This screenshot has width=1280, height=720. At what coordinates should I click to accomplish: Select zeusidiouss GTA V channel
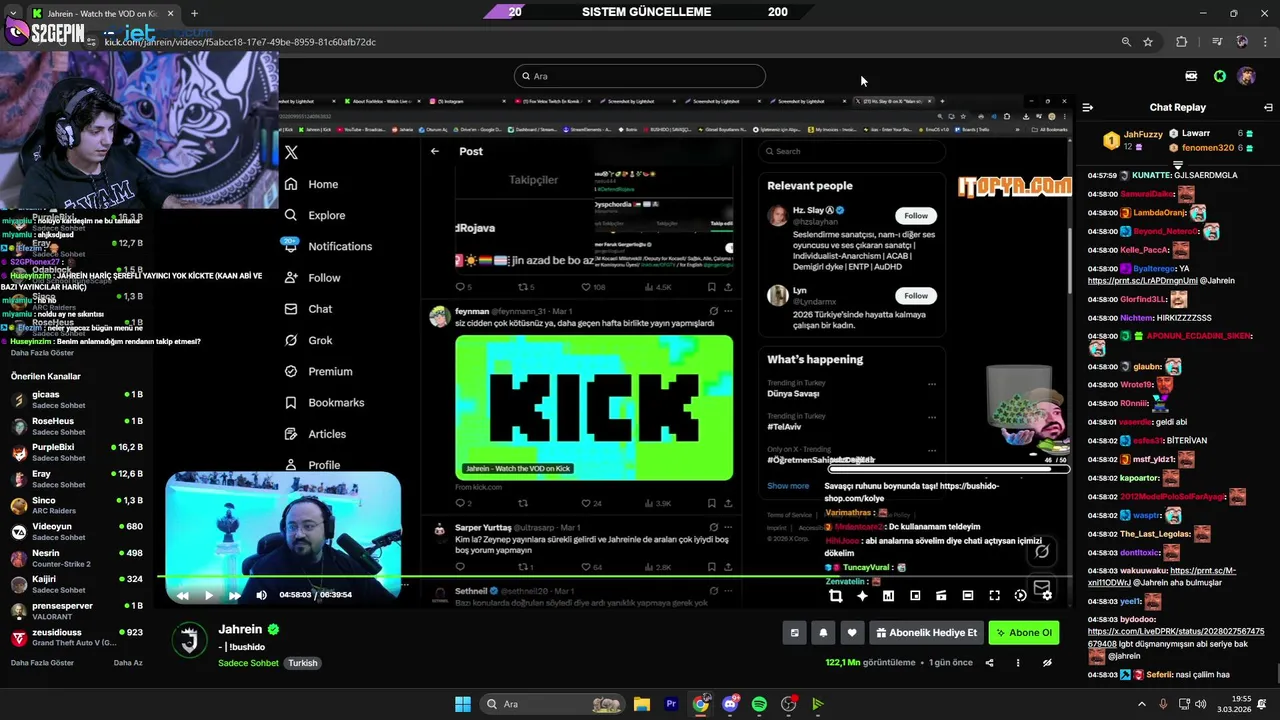click(x=75, y=637)
